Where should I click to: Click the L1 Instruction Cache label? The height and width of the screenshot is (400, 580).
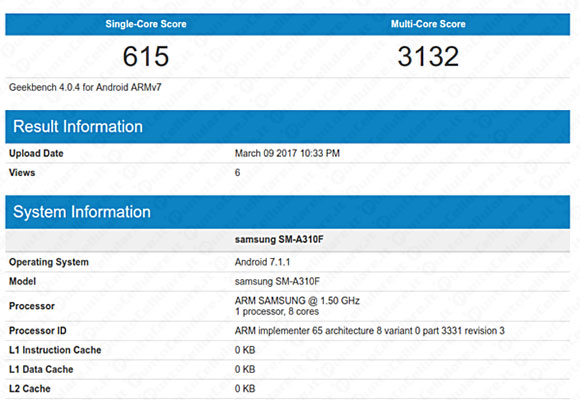(x=55, y=350)
